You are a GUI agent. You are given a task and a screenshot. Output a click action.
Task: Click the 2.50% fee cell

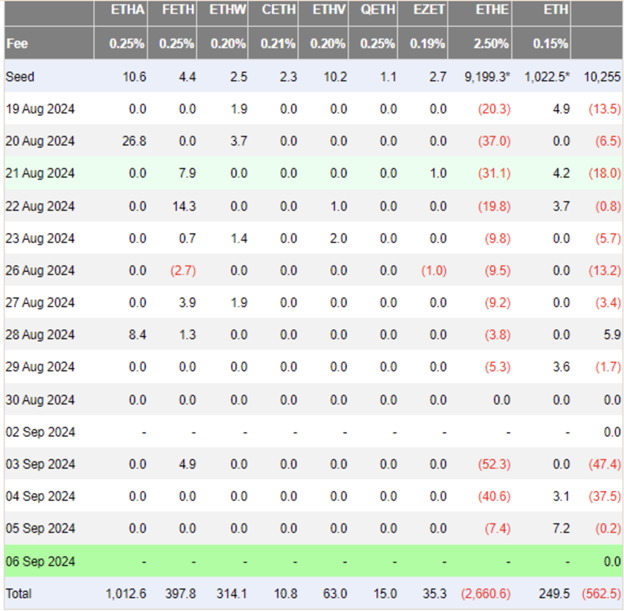[490, 44]
